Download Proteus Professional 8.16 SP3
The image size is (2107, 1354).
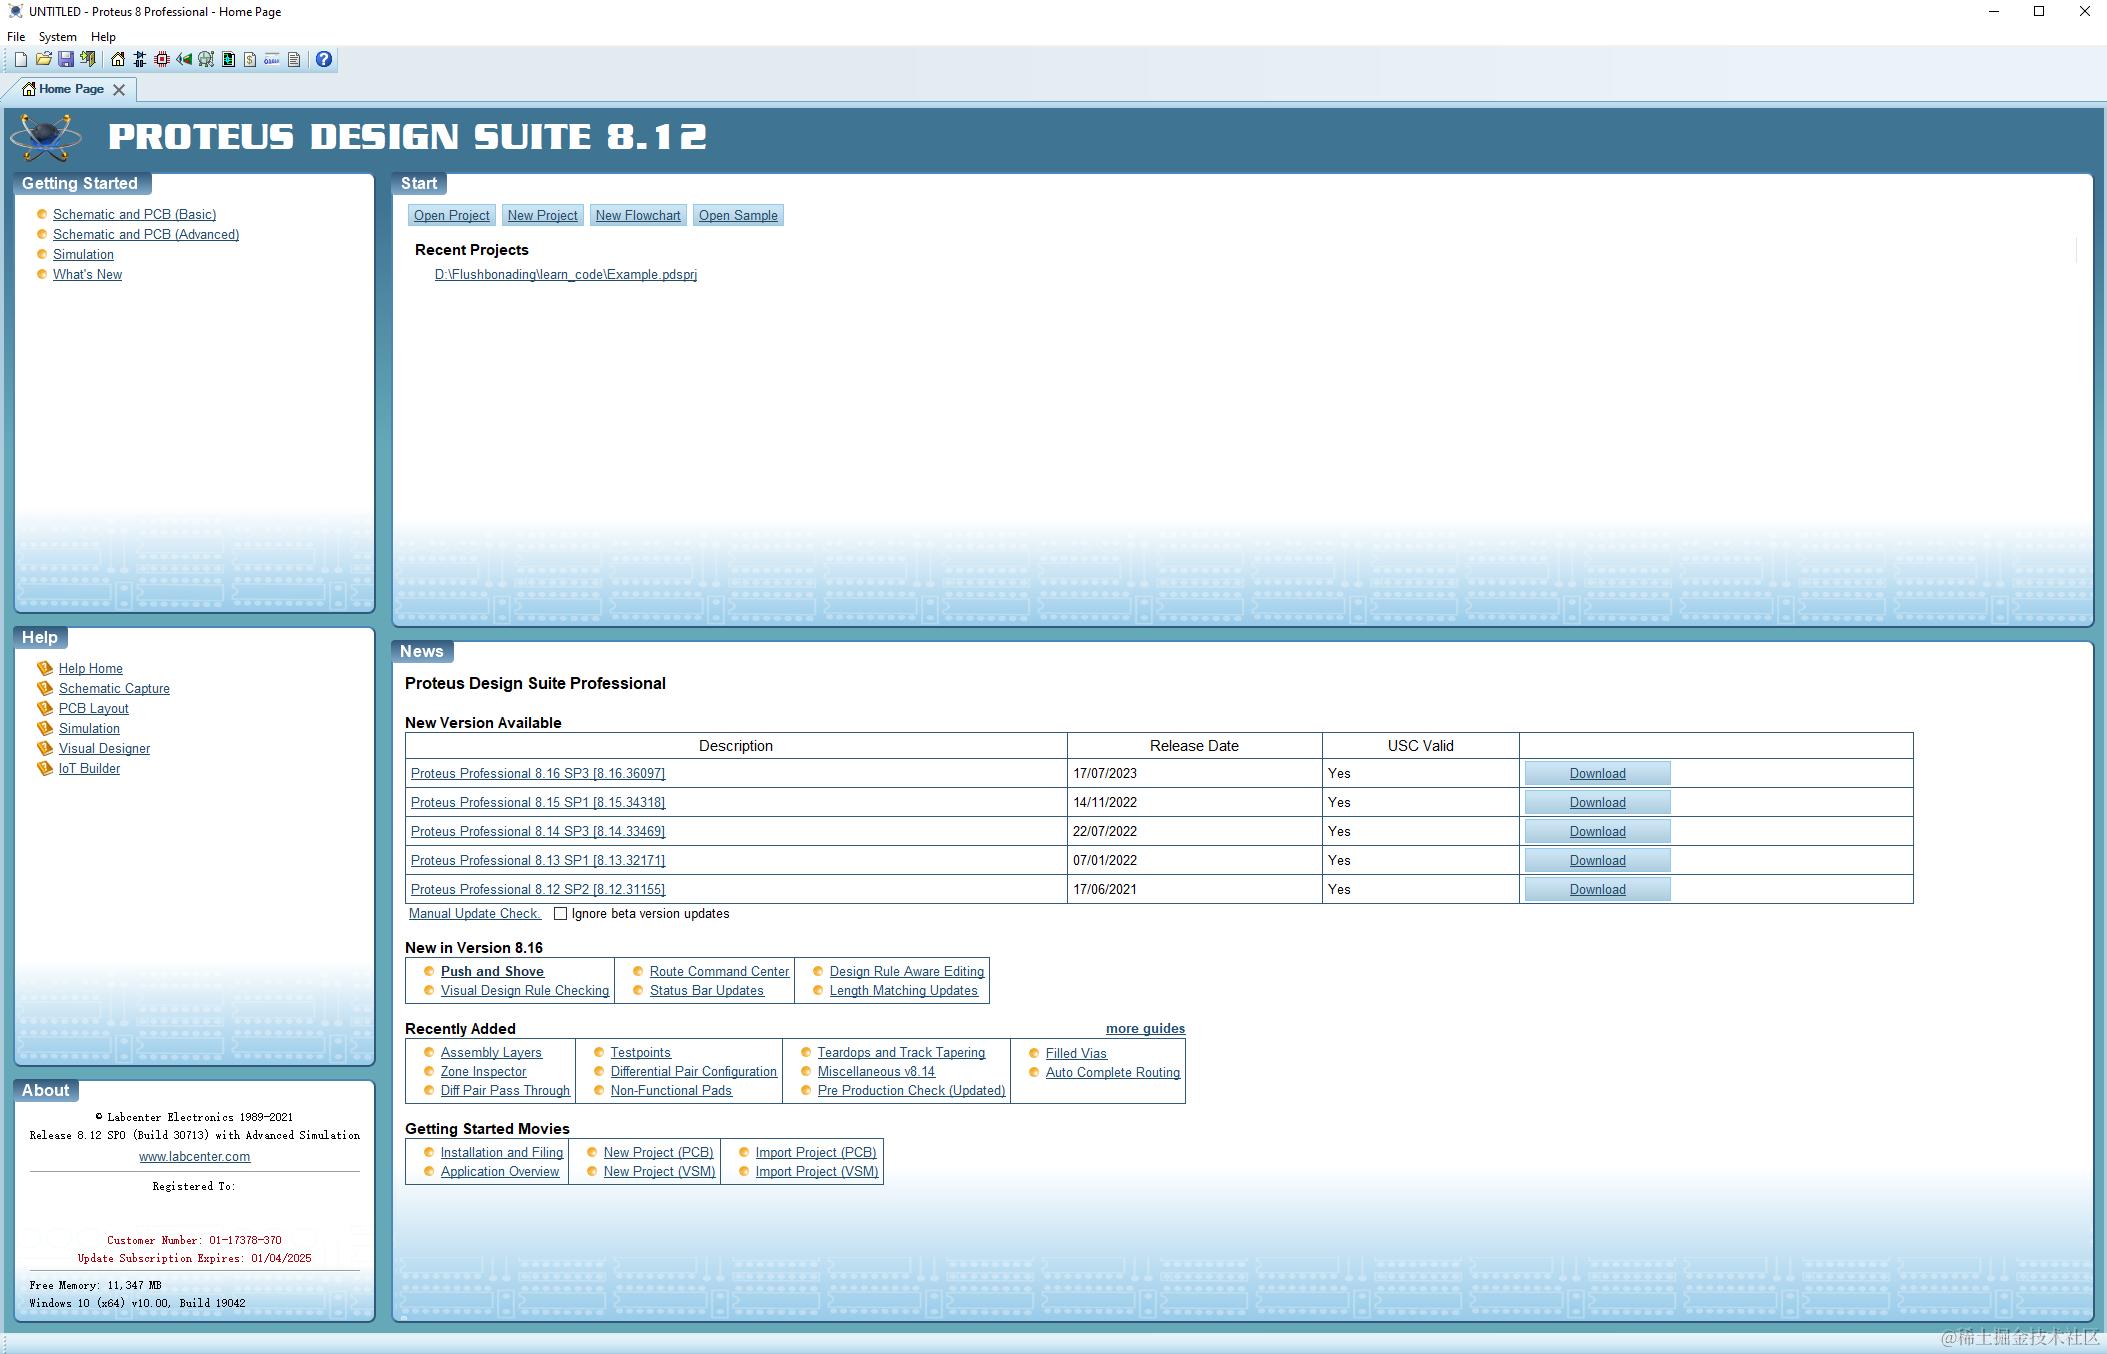(1597, 773)
